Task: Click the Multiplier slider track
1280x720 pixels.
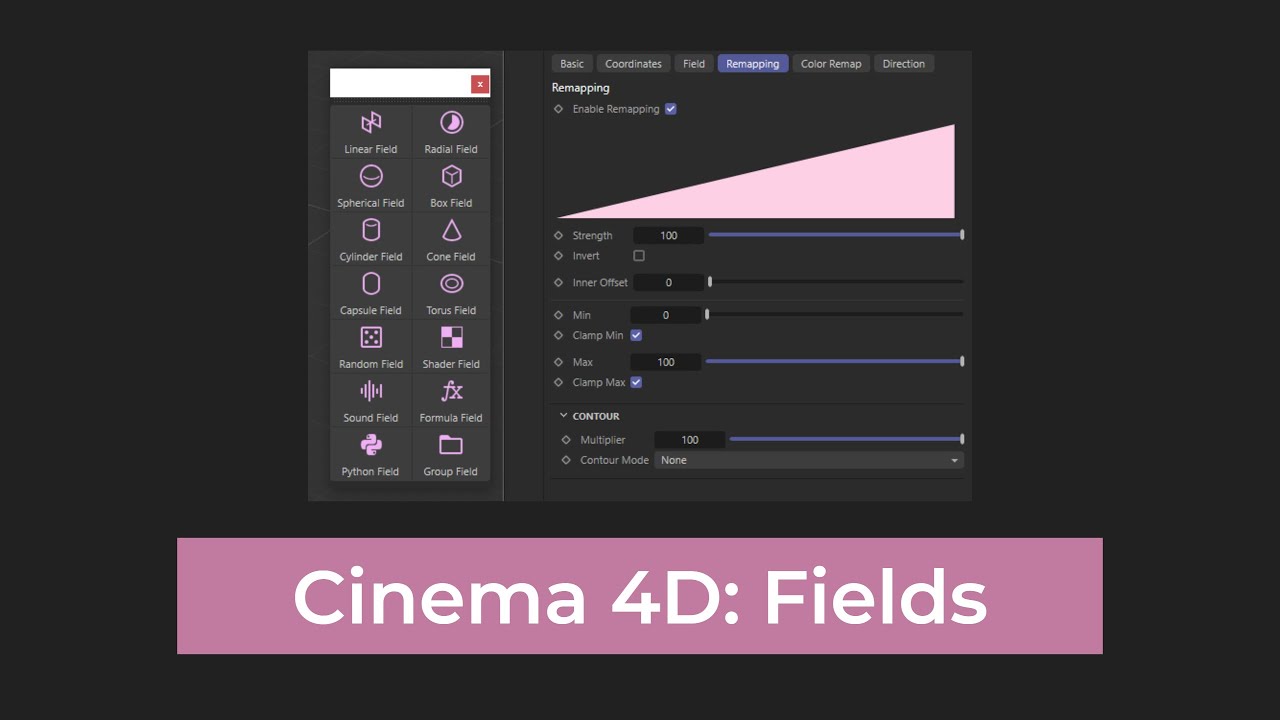Action: (x=846, y=439)
